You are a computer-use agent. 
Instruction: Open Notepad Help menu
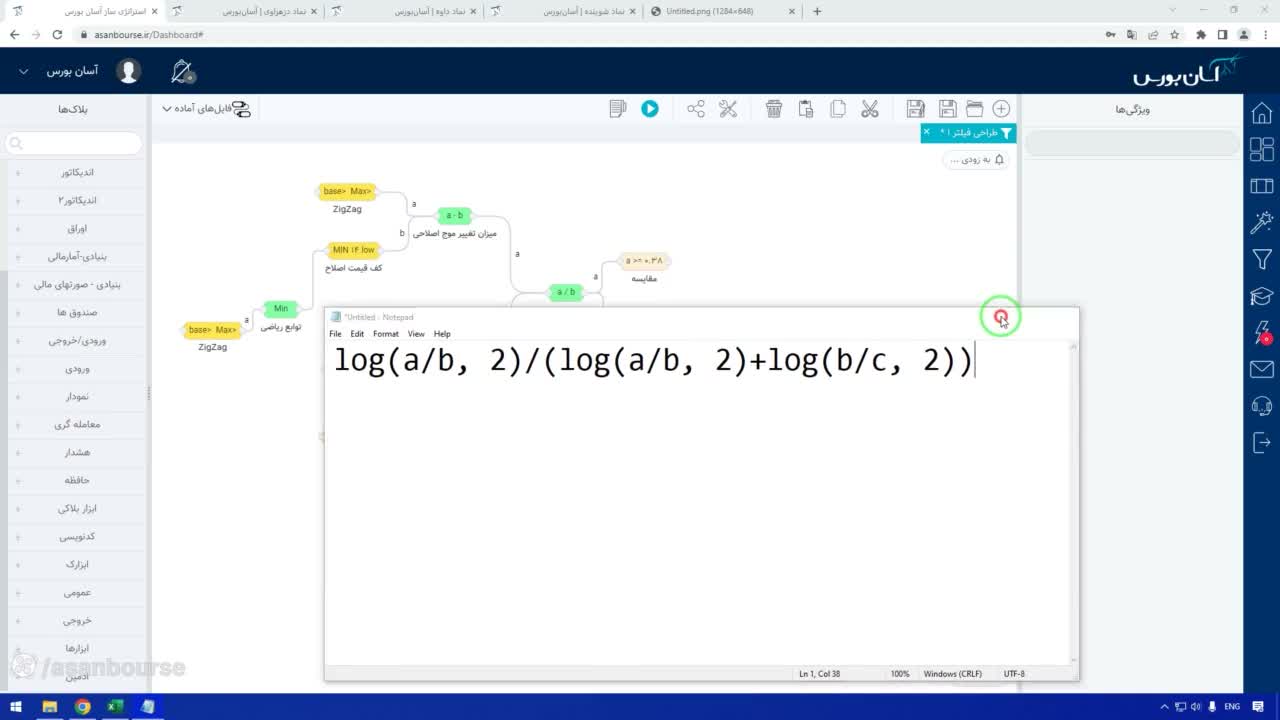(442, 334)
